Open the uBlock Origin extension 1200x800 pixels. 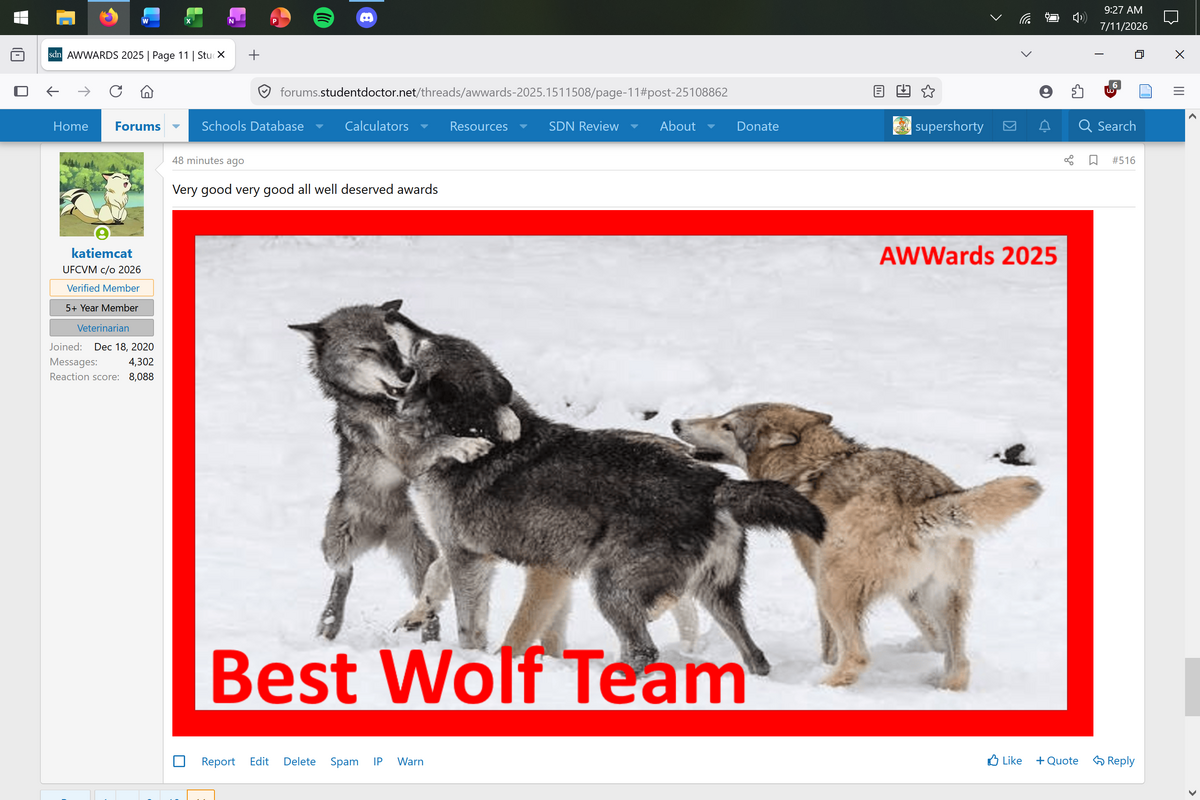click(1111, 90)
